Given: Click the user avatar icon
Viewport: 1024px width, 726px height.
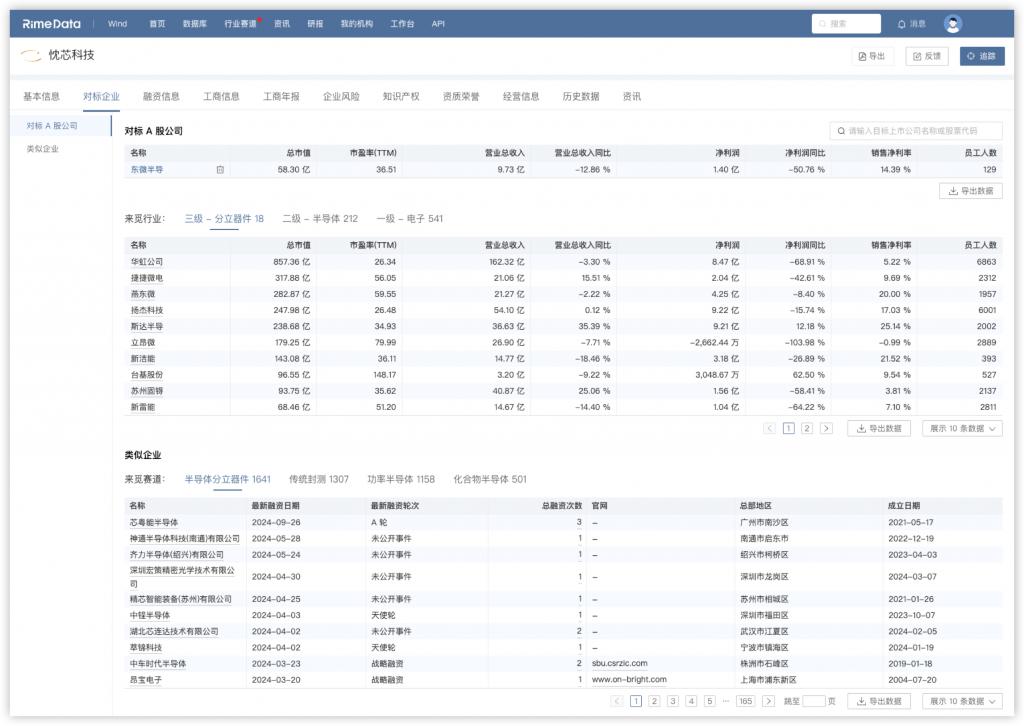Looking at the screenshot, I should coord(952,24).
